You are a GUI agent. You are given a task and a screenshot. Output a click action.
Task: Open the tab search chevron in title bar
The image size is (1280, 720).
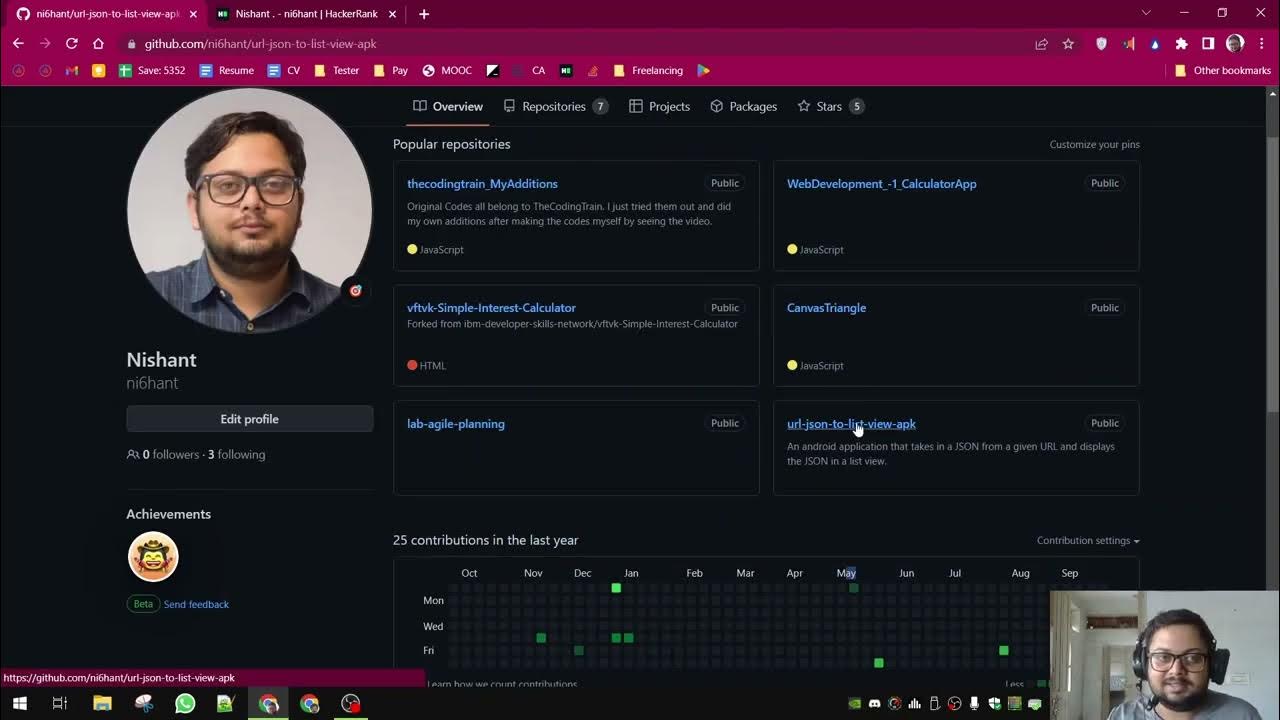(1146, 13)
